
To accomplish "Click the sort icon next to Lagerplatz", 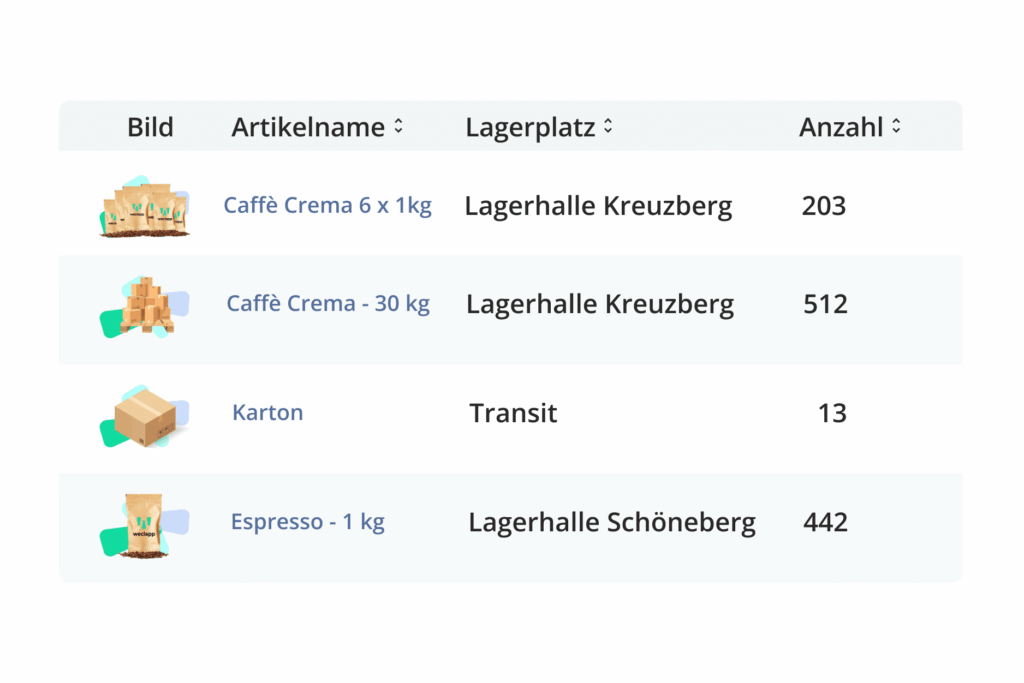I will pos(606,127).
